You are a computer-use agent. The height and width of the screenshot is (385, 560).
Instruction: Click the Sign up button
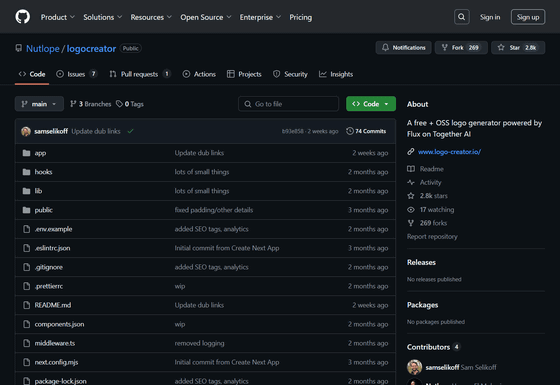[528, 17]
